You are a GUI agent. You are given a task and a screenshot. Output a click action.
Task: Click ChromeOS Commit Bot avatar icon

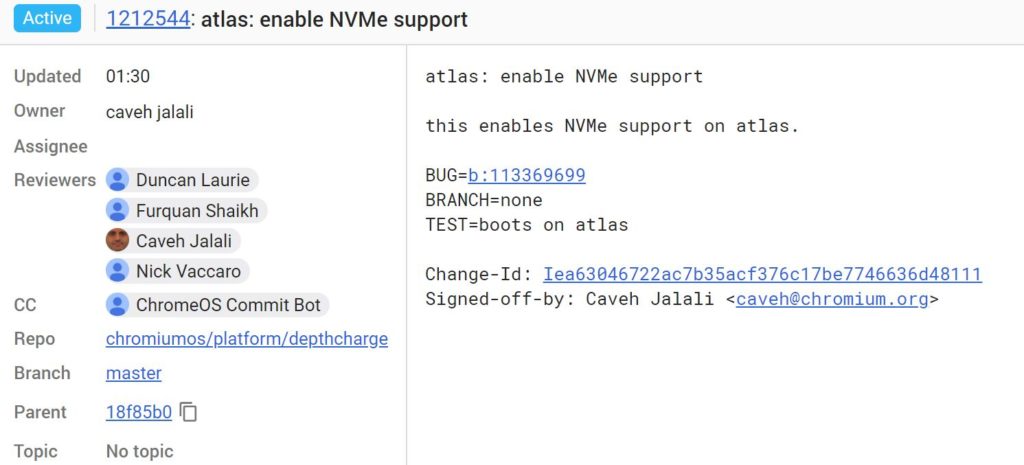118,305
